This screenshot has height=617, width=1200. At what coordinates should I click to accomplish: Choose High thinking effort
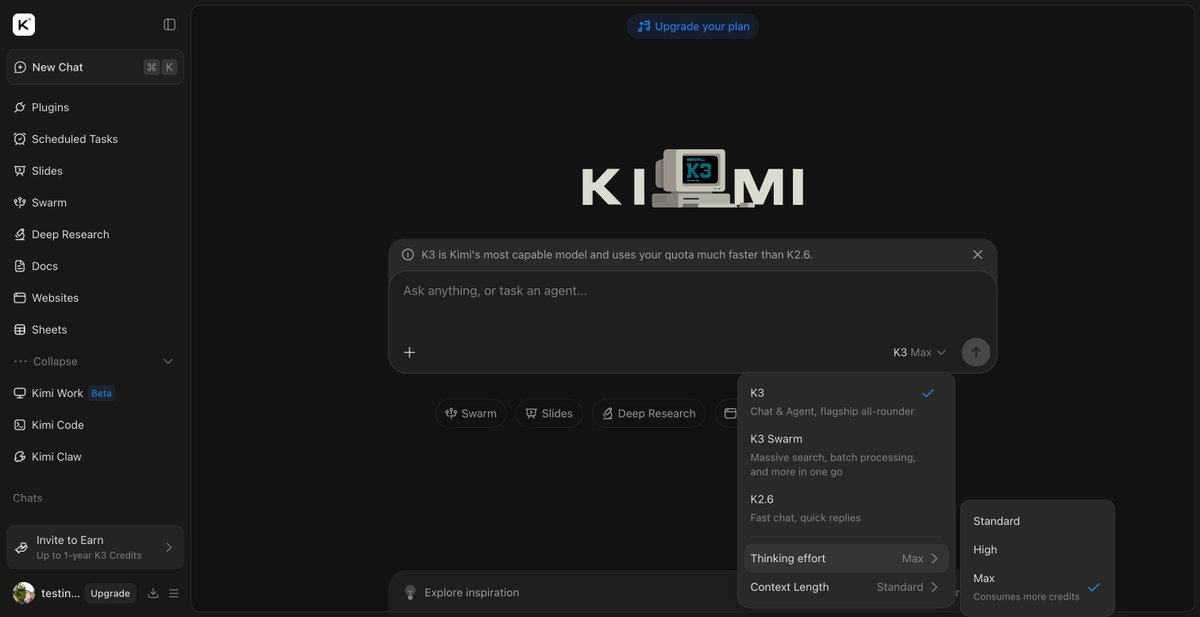tap(1037, 550)
